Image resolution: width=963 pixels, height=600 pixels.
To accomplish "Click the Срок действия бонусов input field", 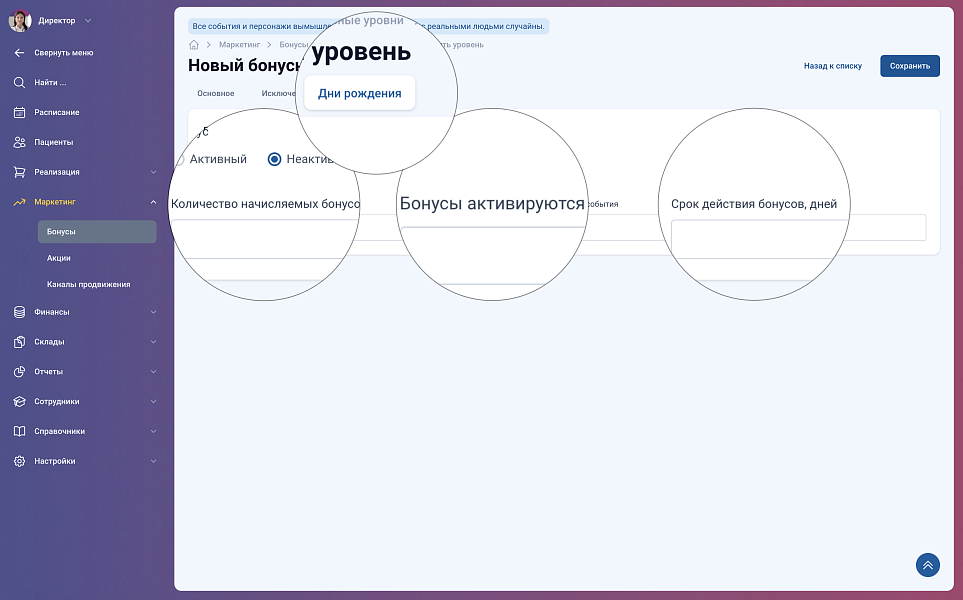I will coord(798,228).
